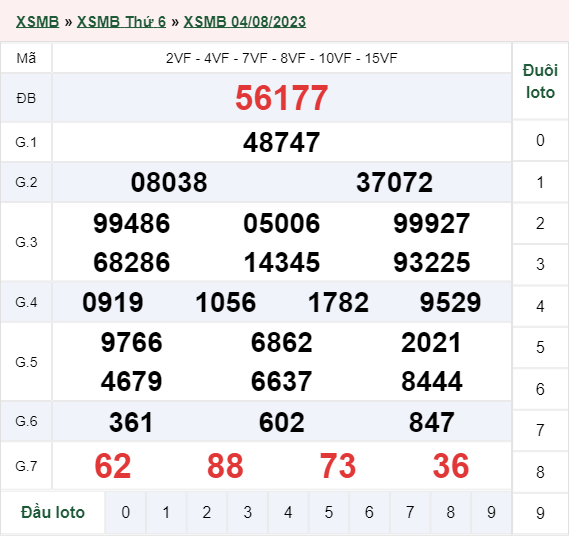
Task: Open the XSMB breadcrumb link
Action: [37, 22]
